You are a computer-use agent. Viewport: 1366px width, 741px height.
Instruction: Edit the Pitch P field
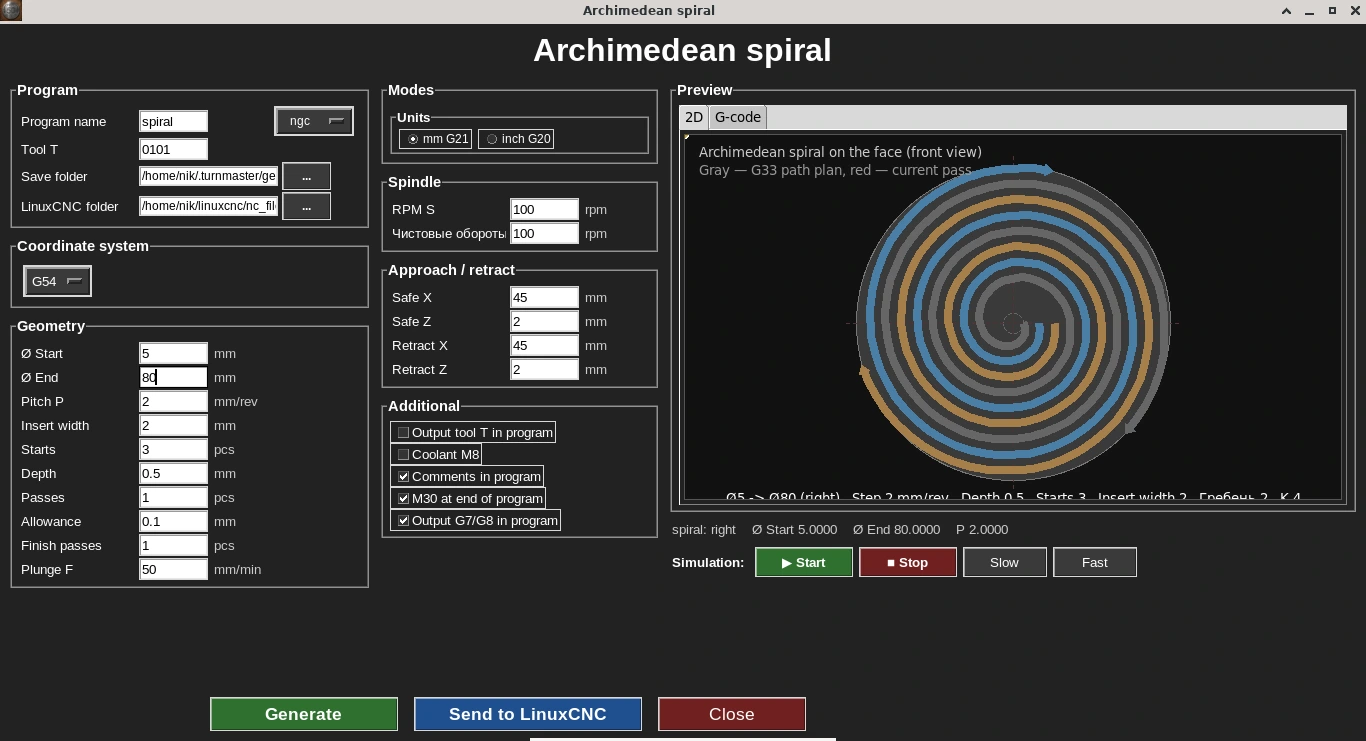point(173,401)
